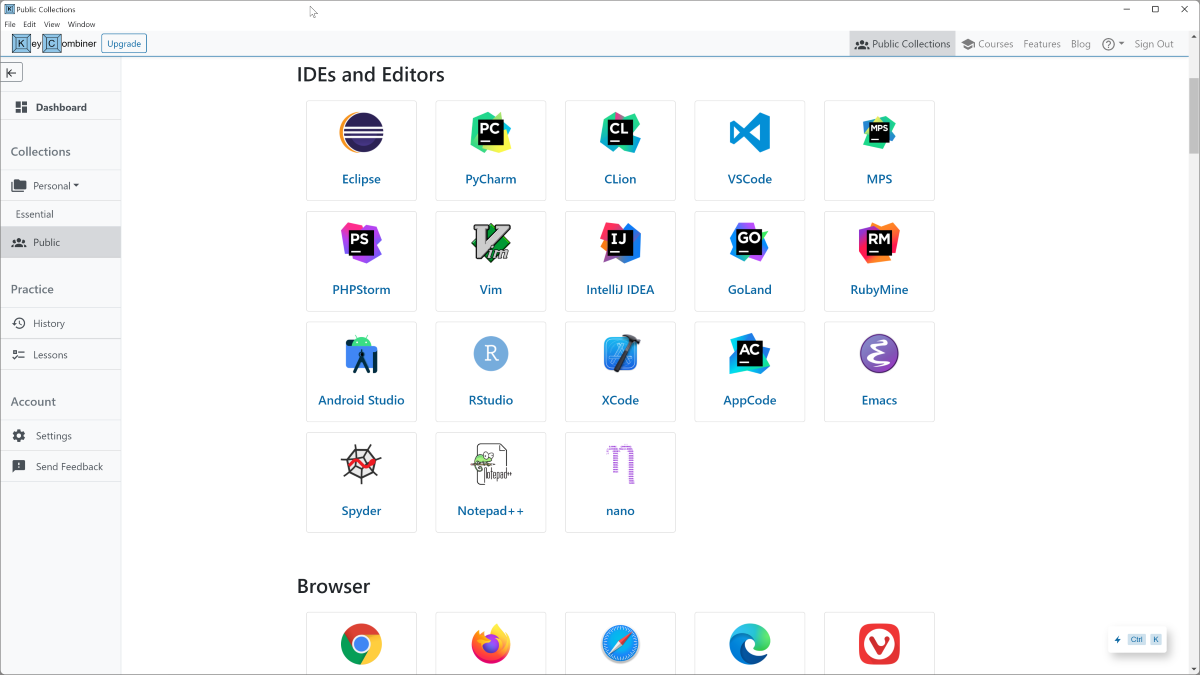1200x675 pixels.
Task: Open the VSCode collection icon
Action: pyautogui.click(x=750, y=133)
